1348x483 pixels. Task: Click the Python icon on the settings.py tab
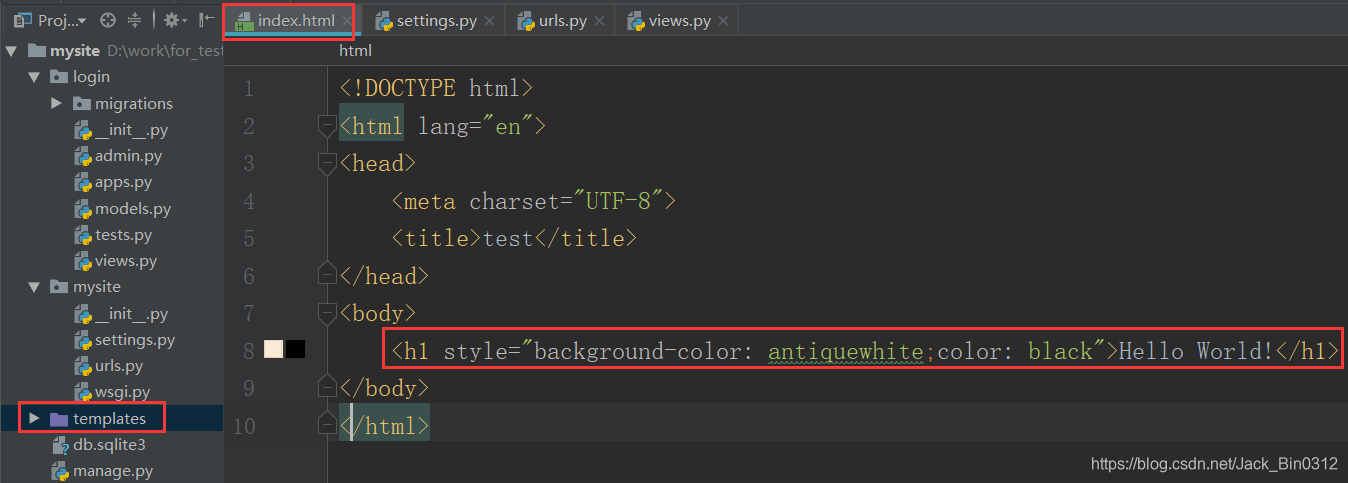point(382,20)
